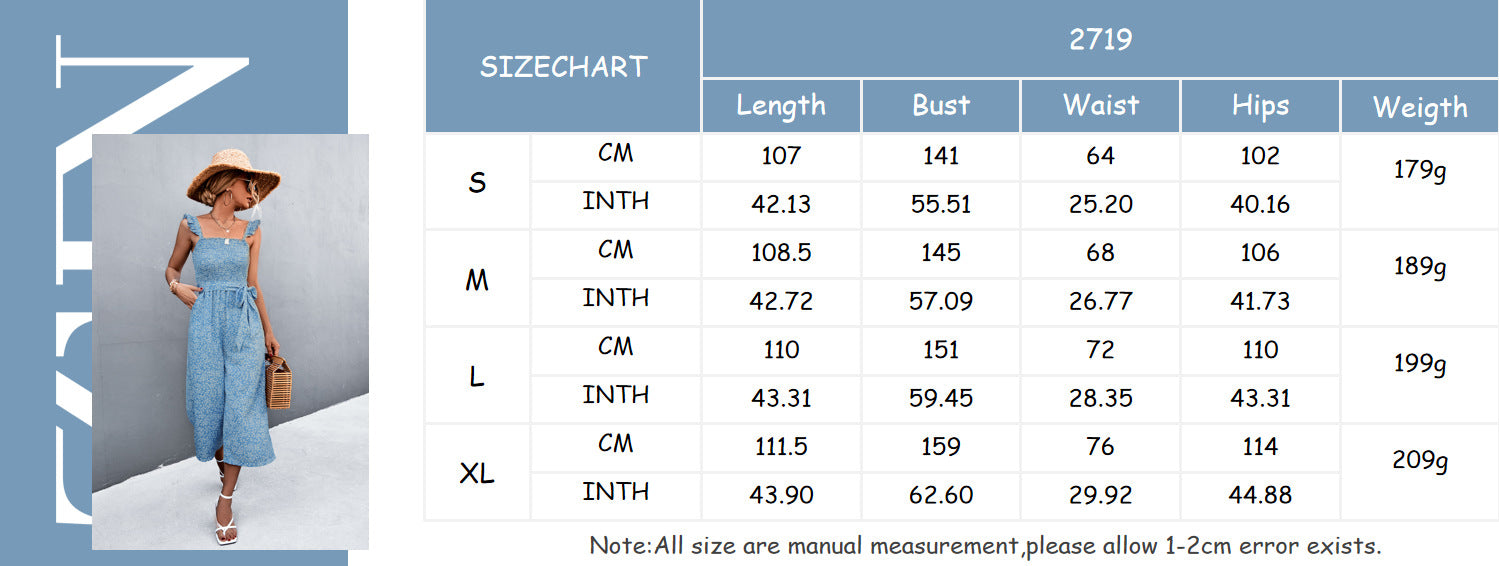This screenshot has width=1499, height=566.
Task: Click the 2719 product code header
Action: tap(1099, 39)
